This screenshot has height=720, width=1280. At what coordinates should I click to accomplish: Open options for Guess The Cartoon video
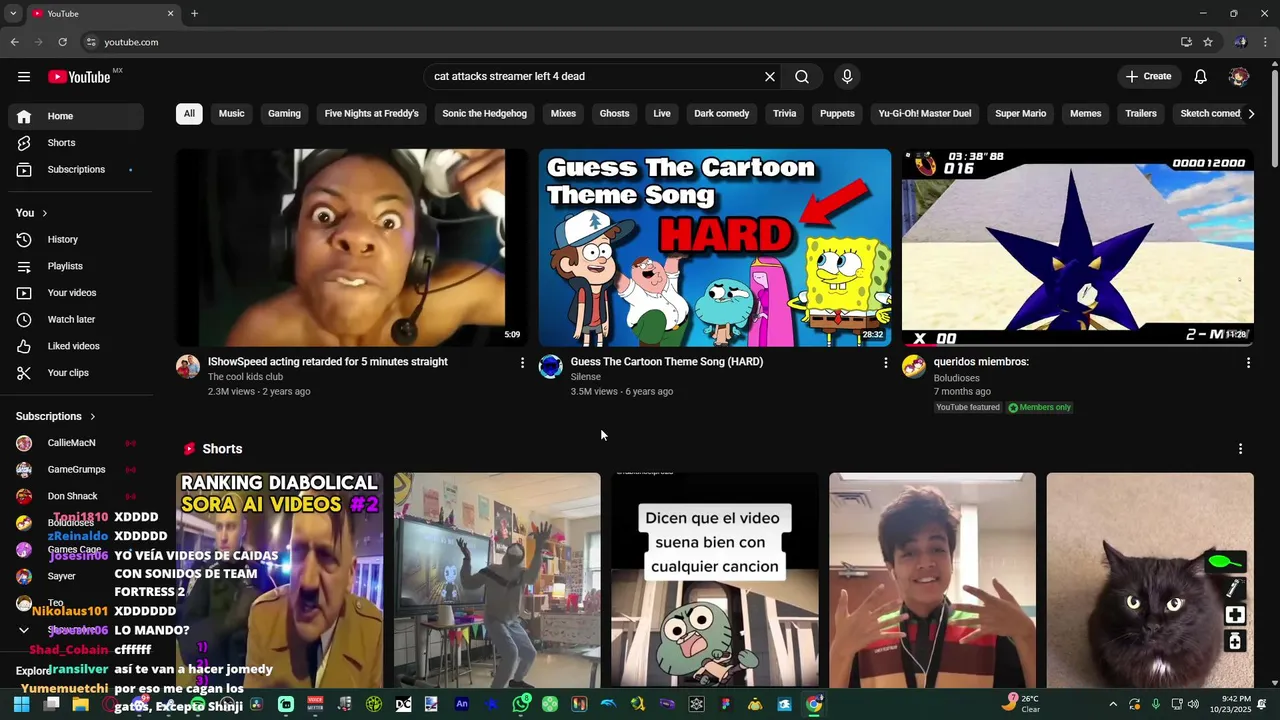pyautogui.click(x=885, y=363)
